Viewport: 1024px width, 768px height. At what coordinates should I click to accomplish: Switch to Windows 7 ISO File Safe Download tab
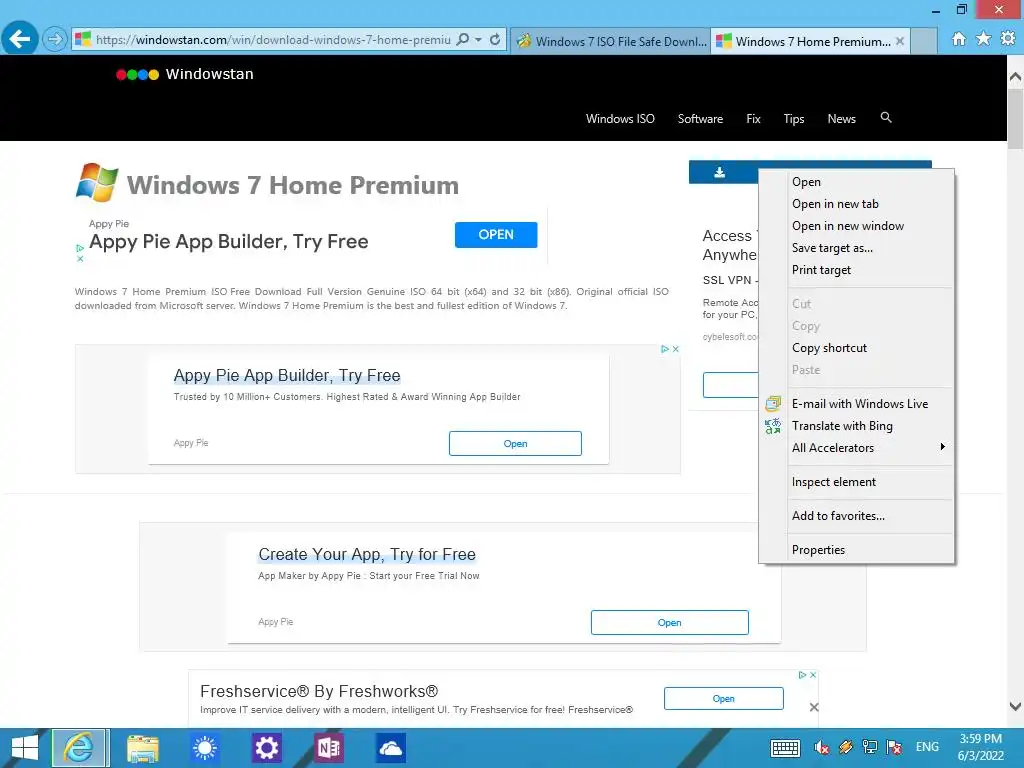611,41
